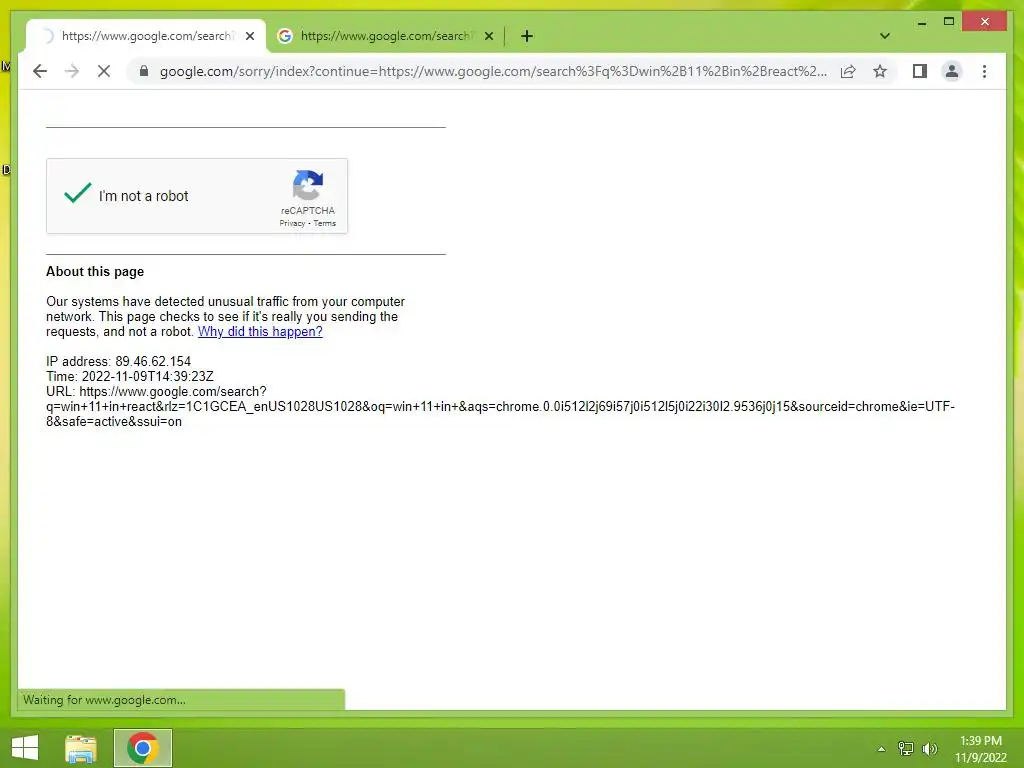Open a new tab
This screenshot has width=1024, height=768.
pos(527,36)
